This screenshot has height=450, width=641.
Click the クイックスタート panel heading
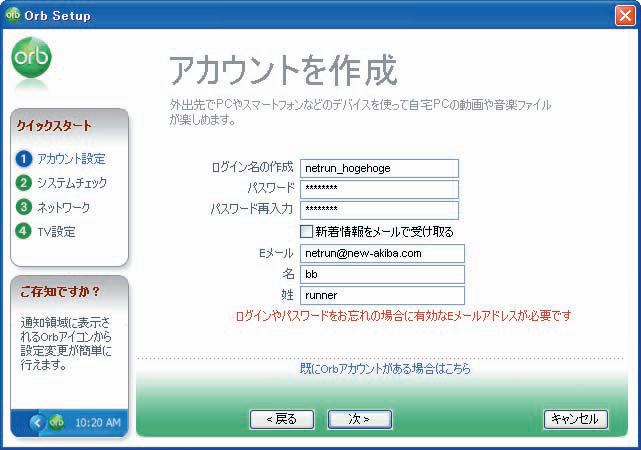54,125
